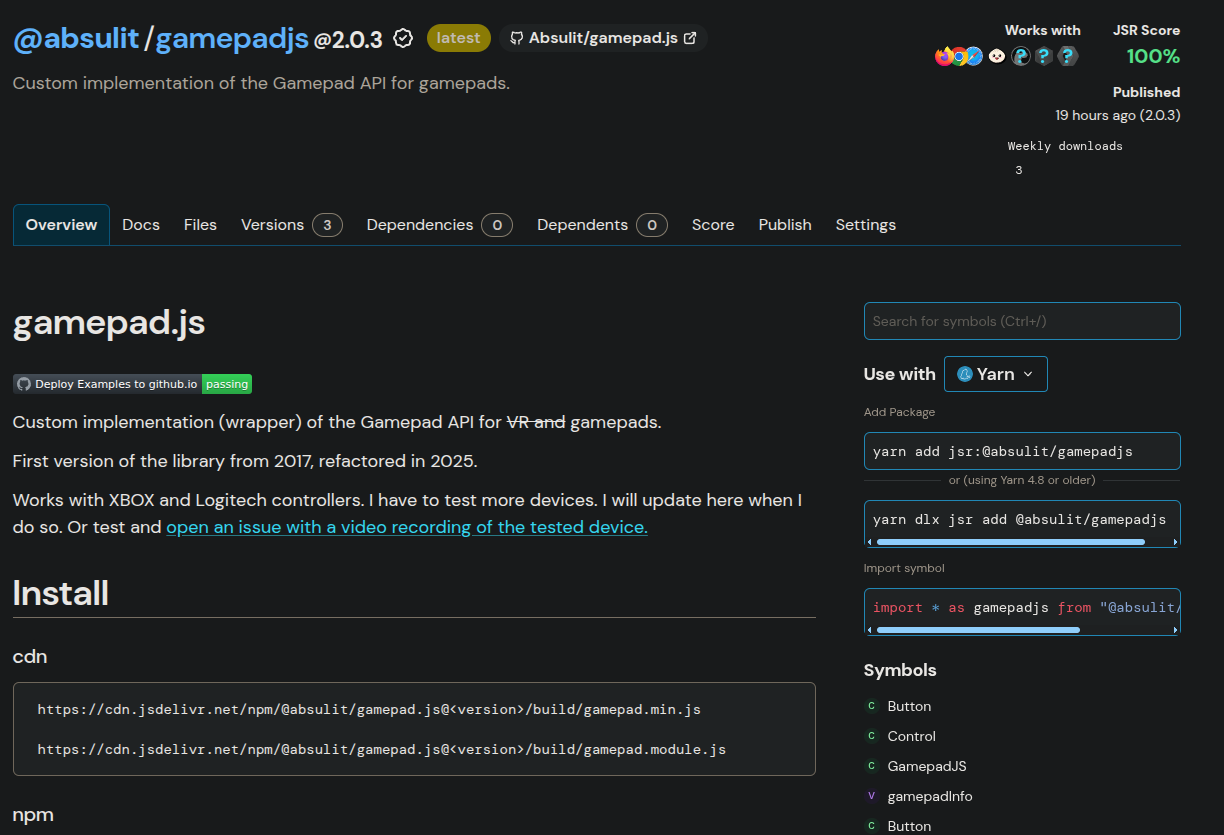Click the horizontal scrollbar under yarn dlx command
1224x835 pixels.
point(1010,542)
